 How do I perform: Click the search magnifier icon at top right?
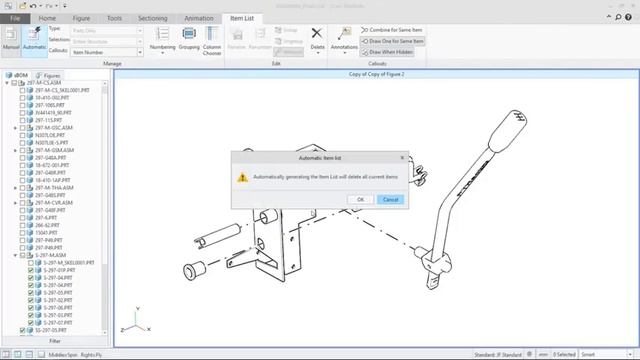(618, 17)
